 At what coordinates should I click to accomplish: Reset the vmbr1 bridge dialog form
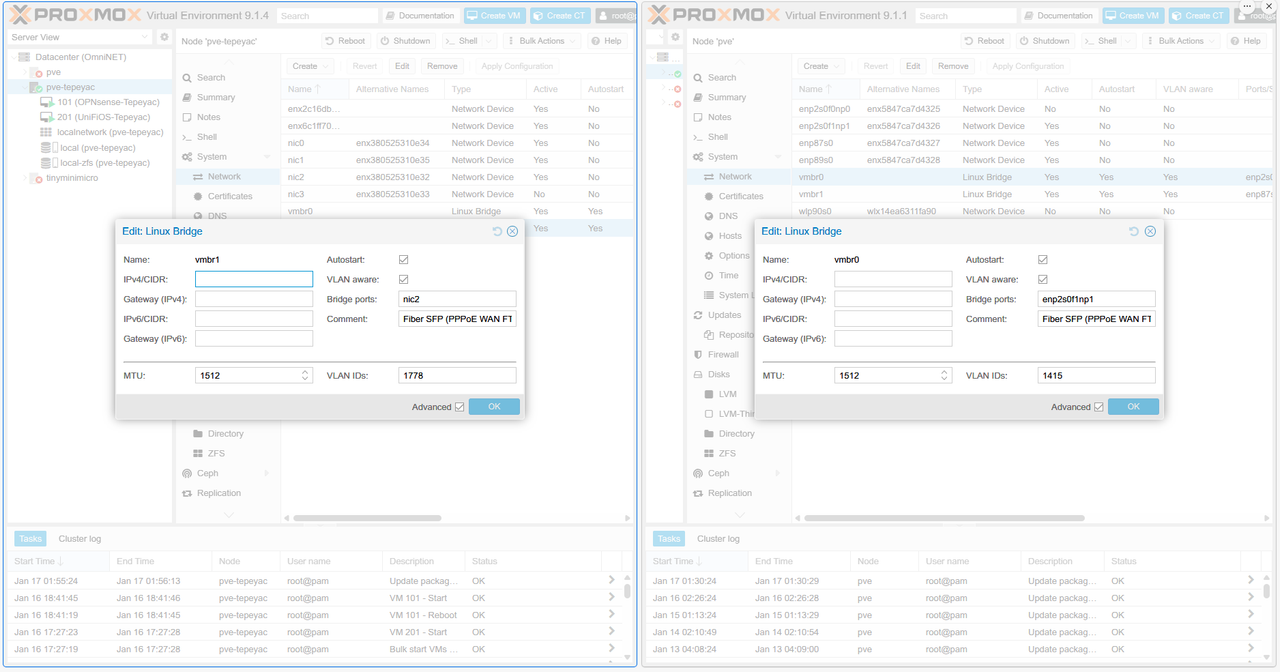498,231
